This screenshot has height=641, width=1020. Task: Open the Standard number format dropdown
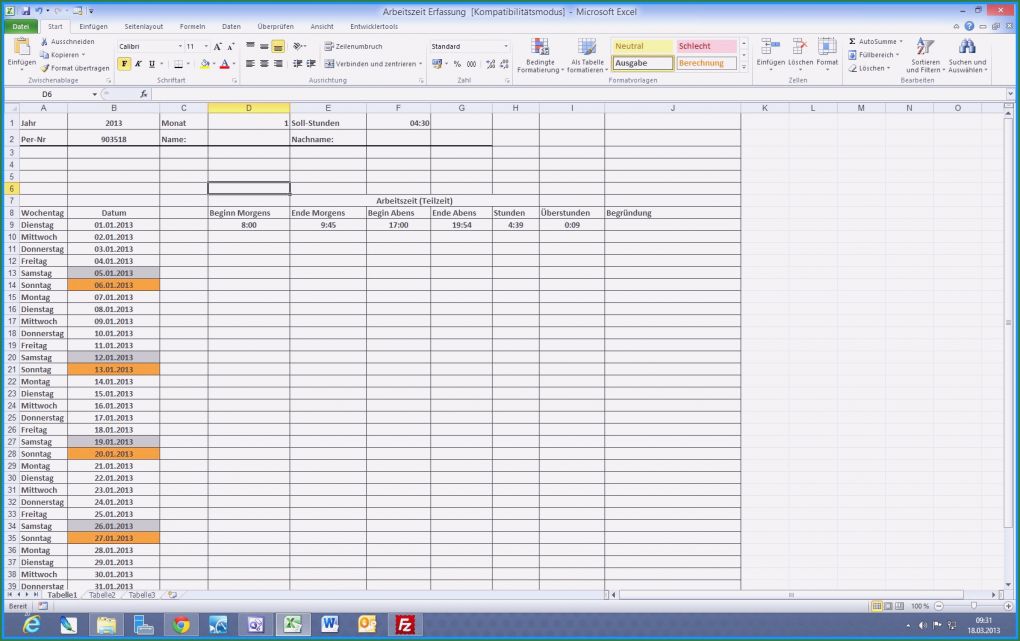507,46
